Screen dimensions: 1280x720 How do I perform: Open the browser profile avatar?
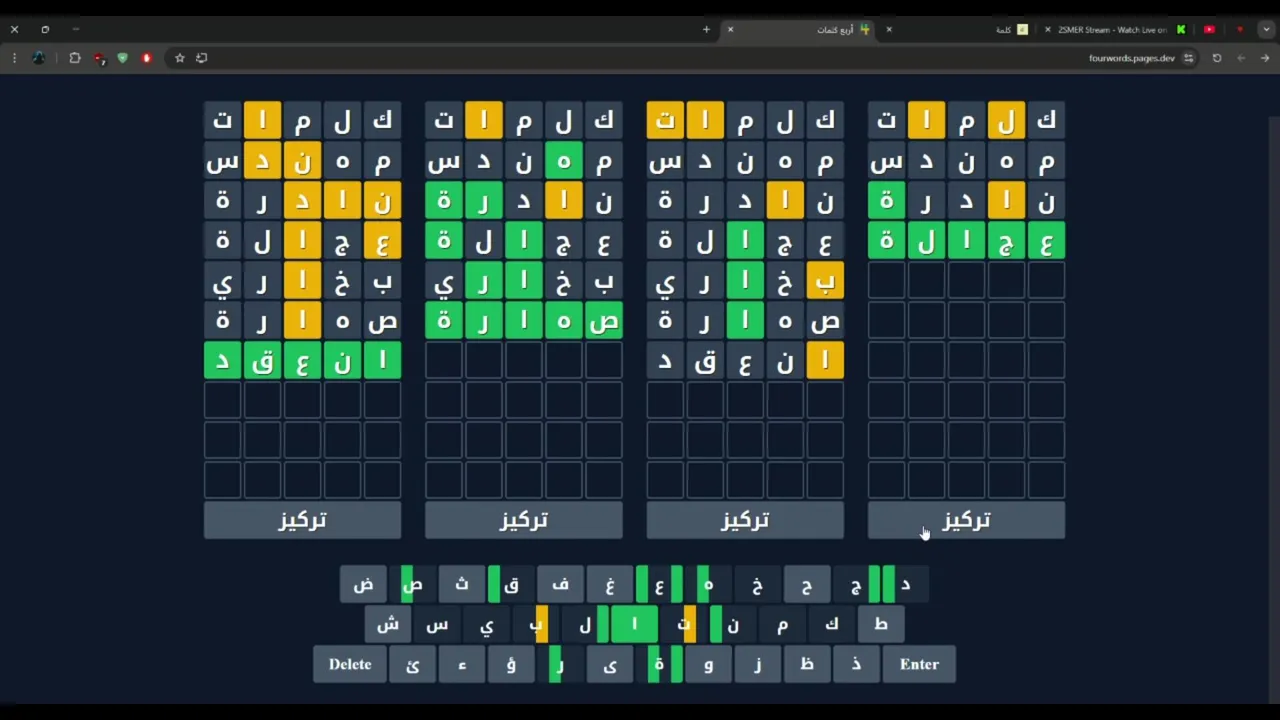coord(39,58)
